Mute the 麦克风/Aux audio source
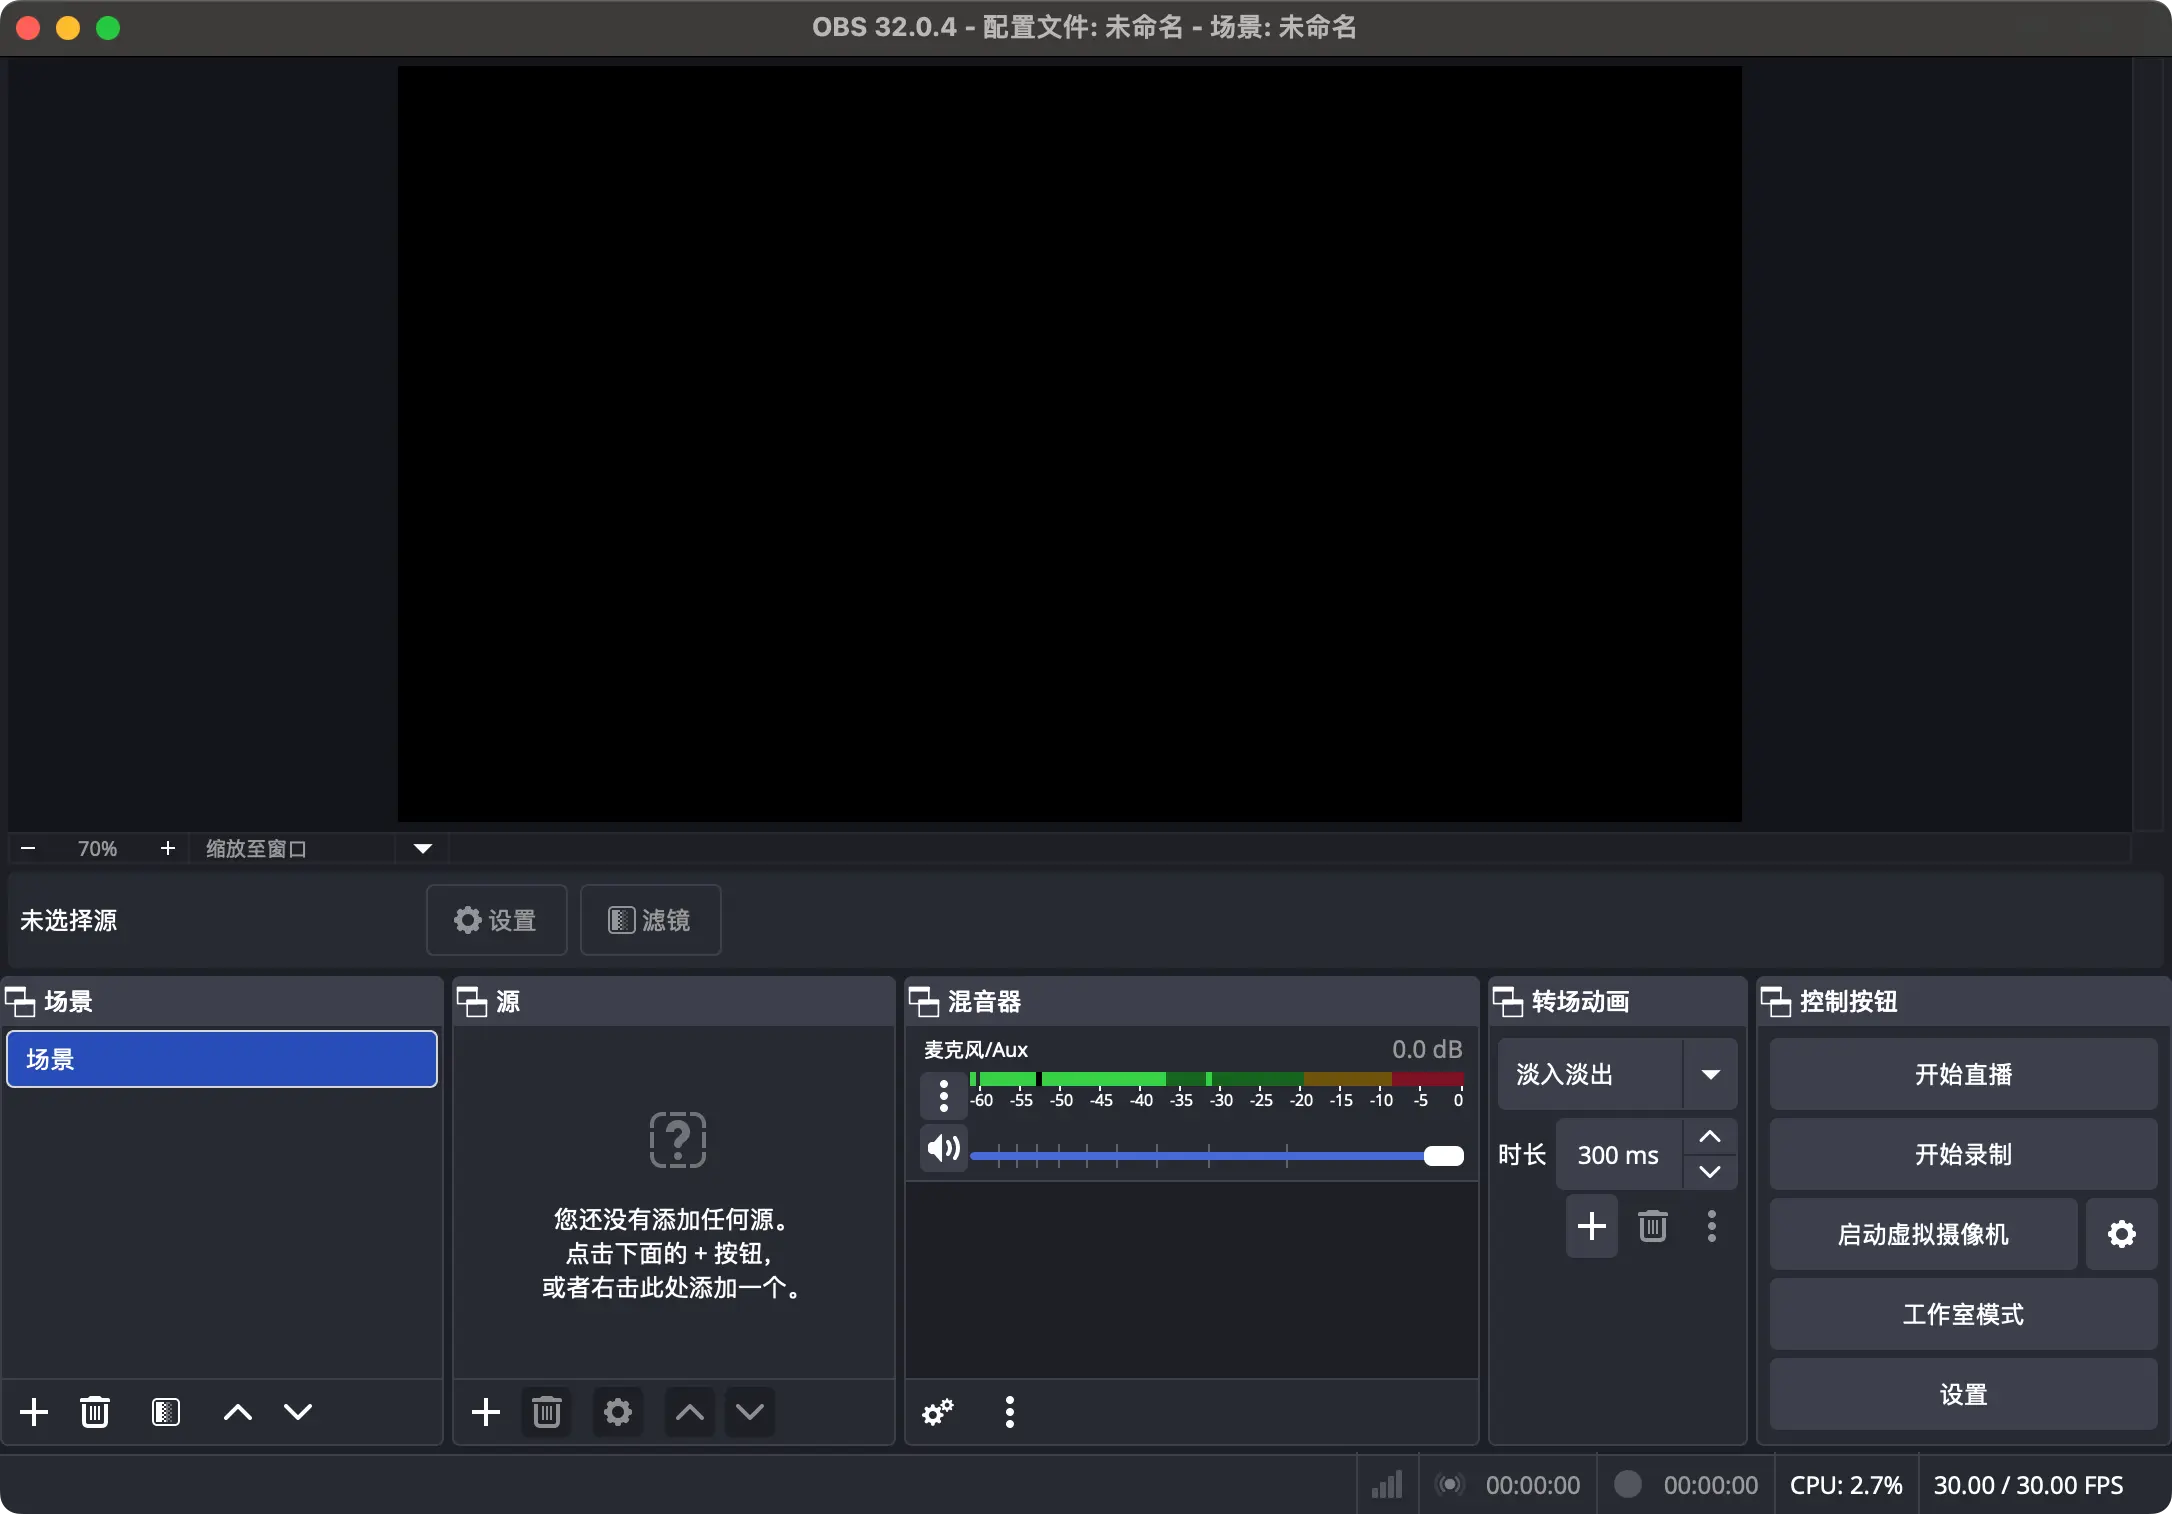The width and height of the screenshot is (2172, 1514). point(943,1148)
